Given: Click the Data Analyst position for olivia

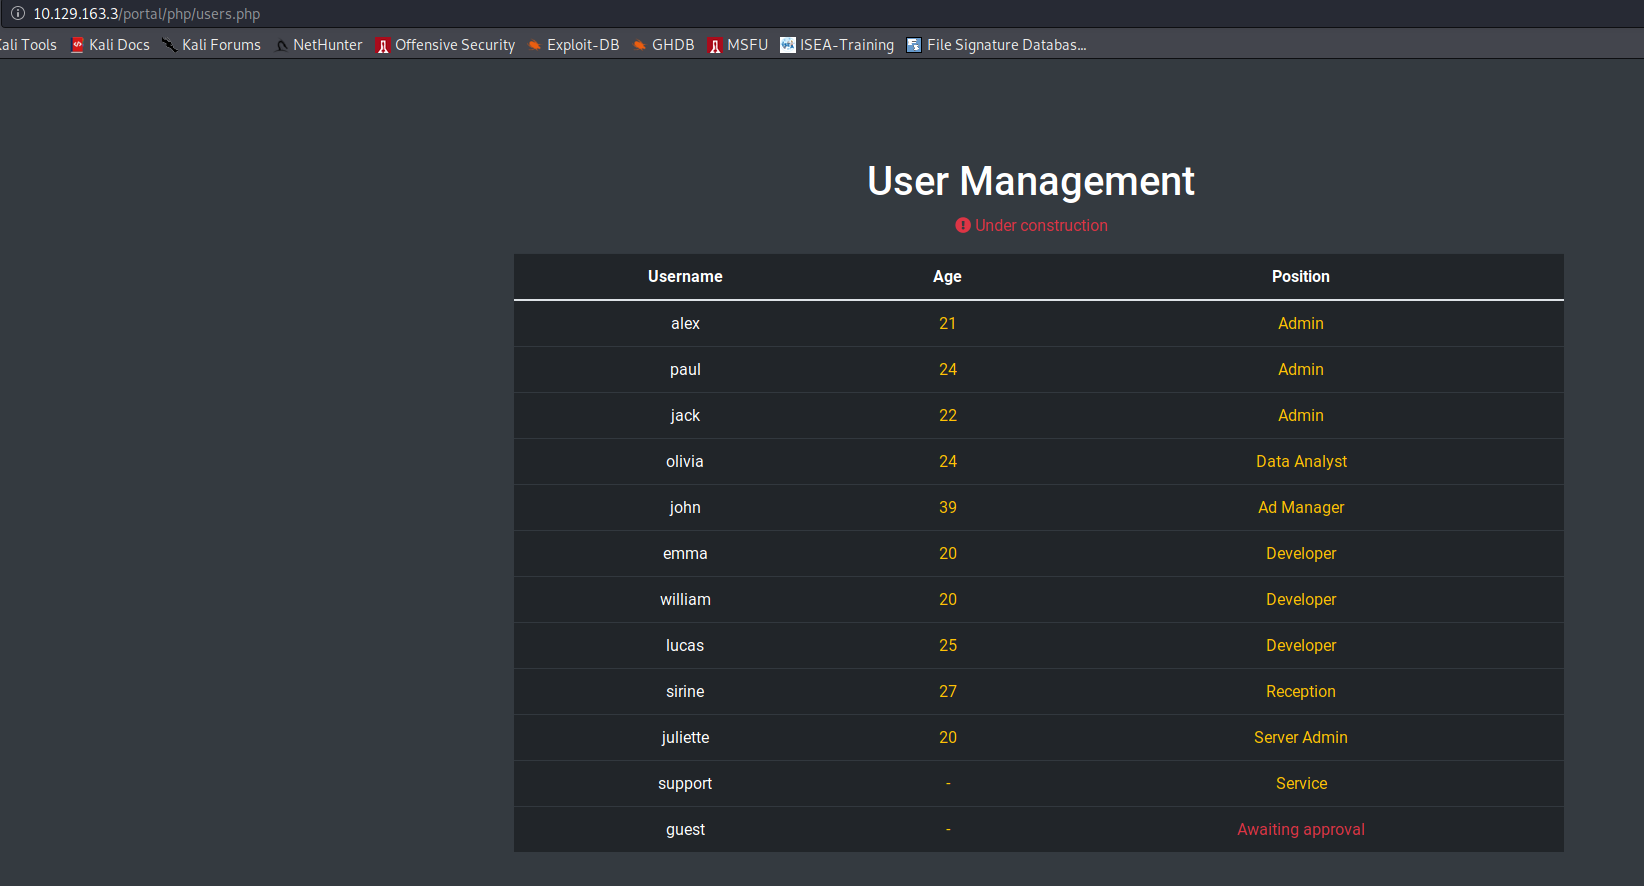Looking at the screenshot, I should point(1301,462).
